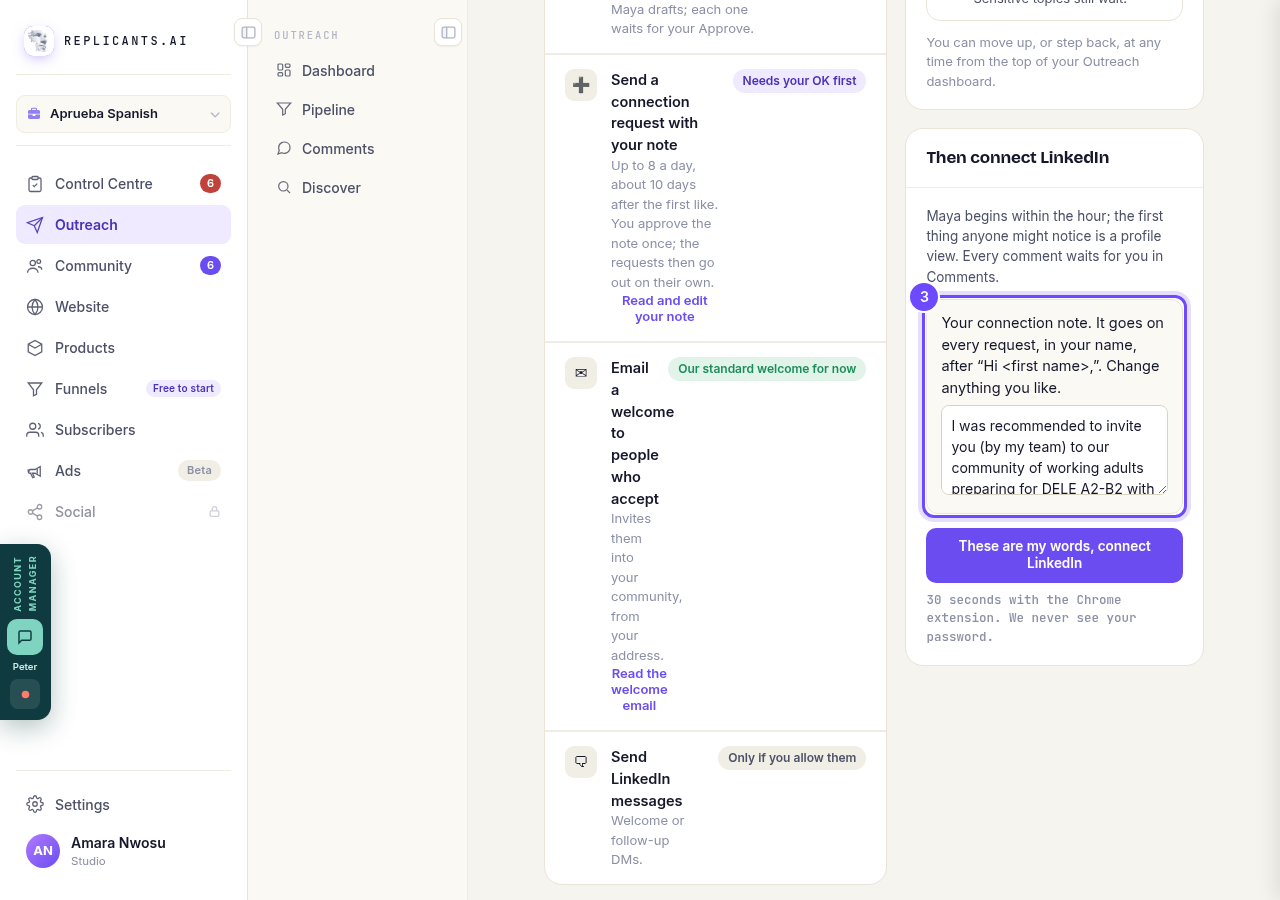The height and width of the screenshot is (900, 1280).
Task: Open account manager chat with Peter
Action: point(25,637)
